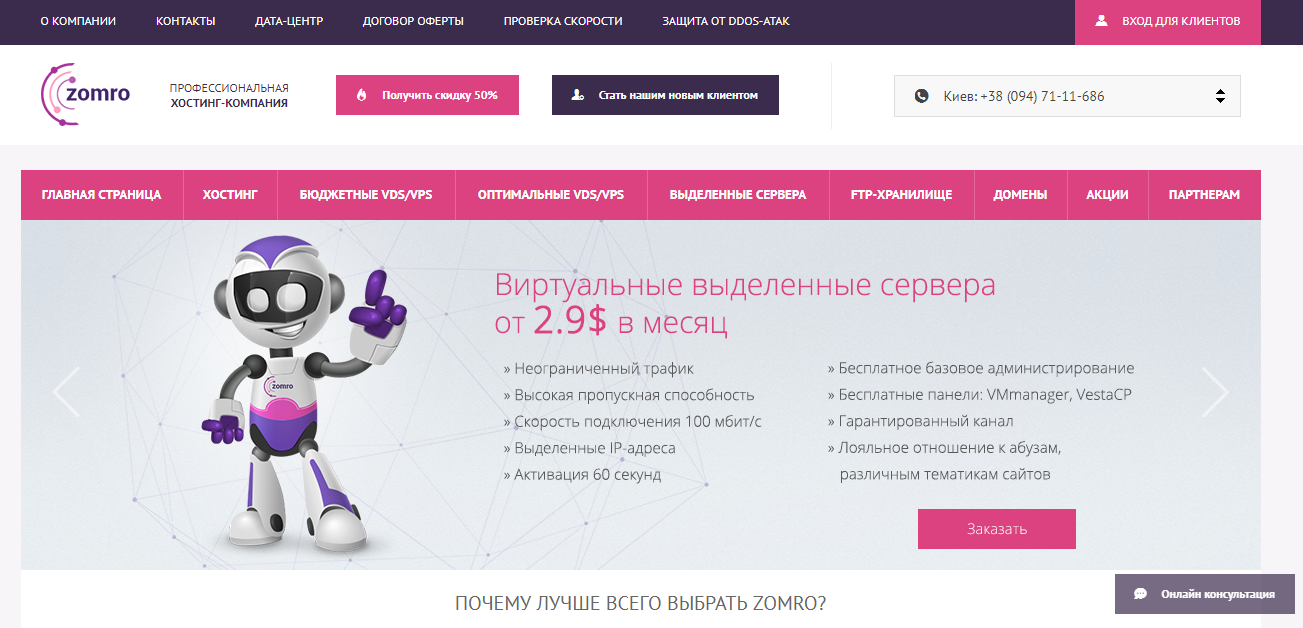This screenshot has height=628, width=1303.
Task: Advance slider with right arrow
Action: pos(1215,392)
